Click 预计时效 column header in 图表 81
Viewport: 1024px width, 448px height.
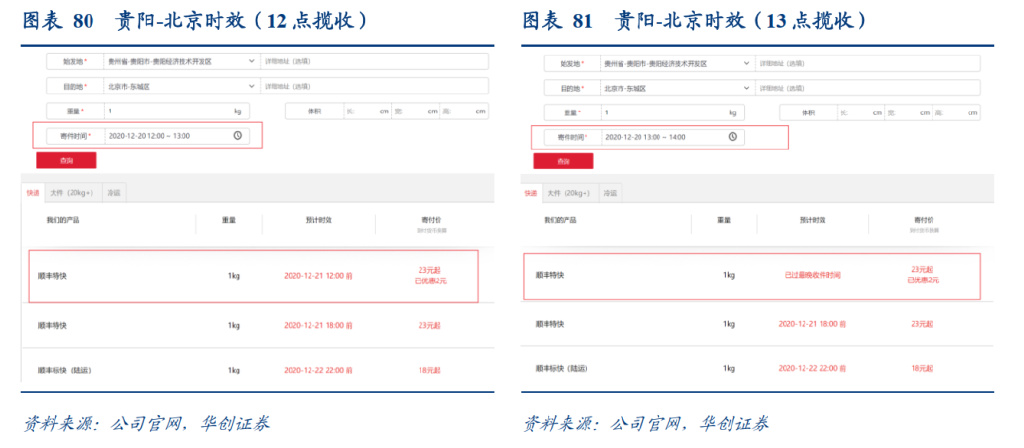tap(812, 220)
